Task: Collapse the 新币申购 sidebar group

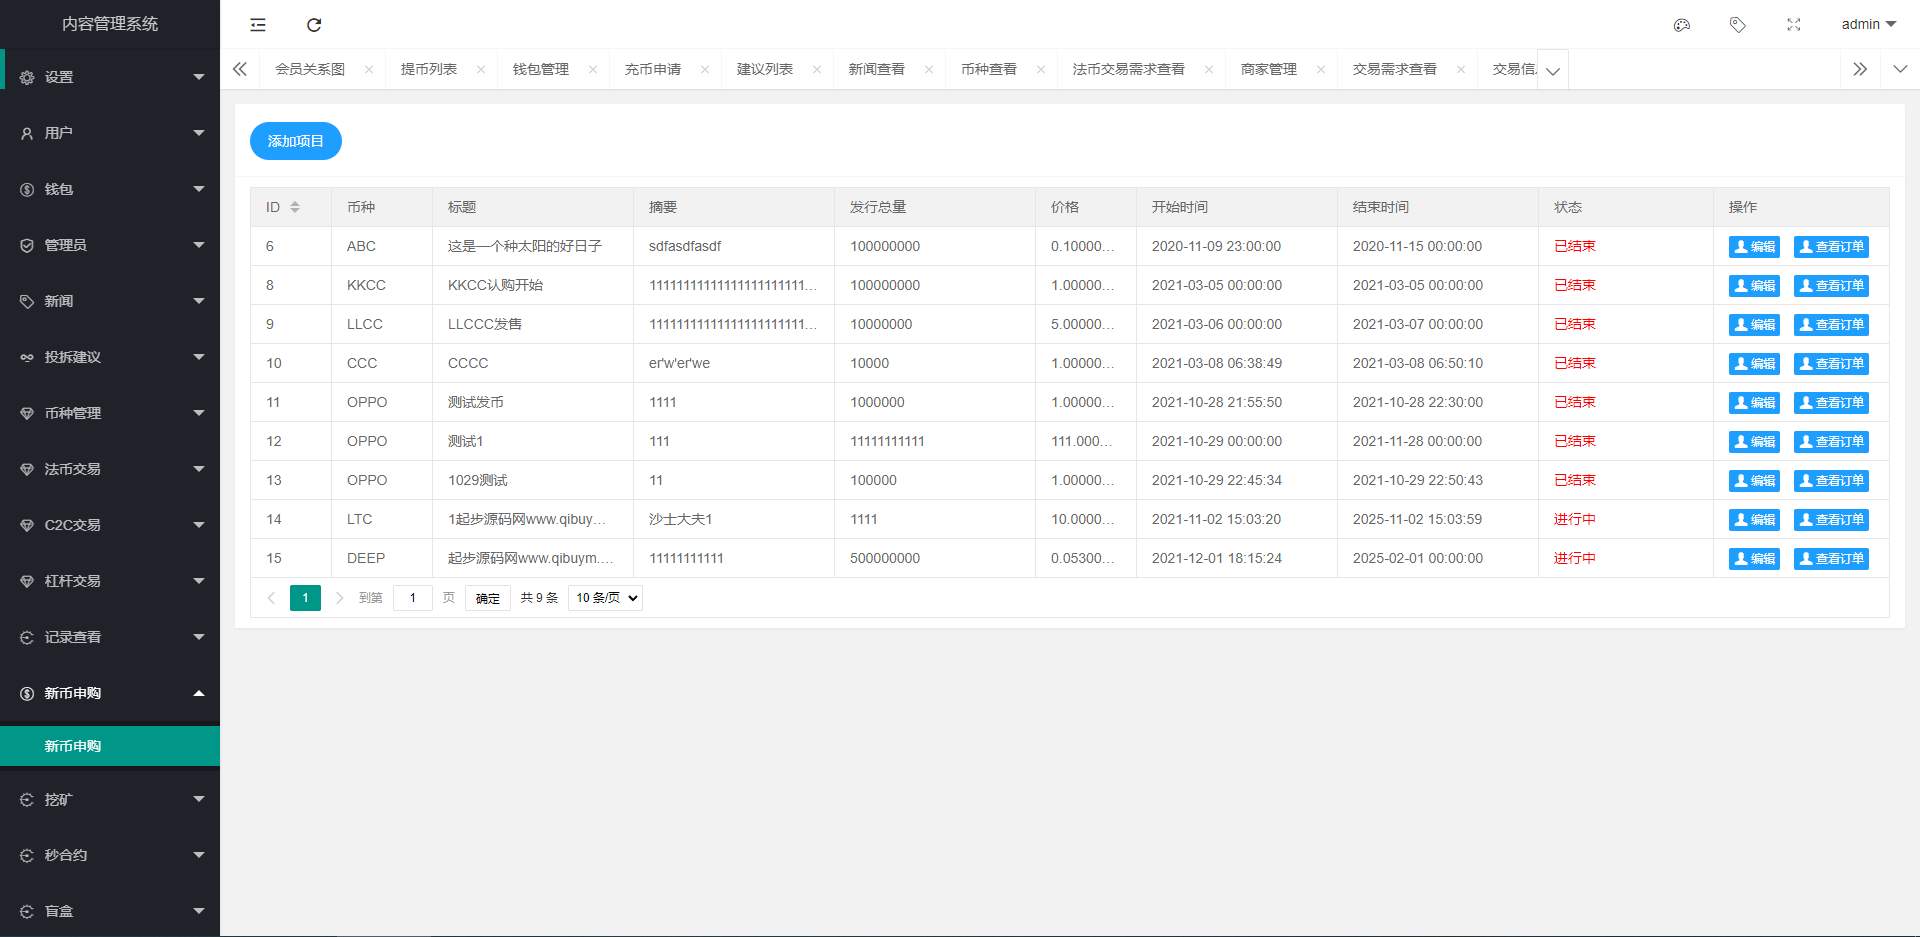Action: [x=110, y=693]
